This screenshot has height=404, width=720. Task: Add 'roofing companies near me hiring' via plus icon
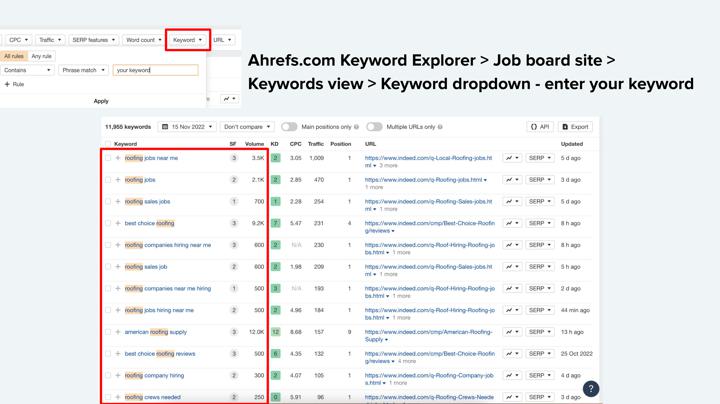tap(118, 288)
